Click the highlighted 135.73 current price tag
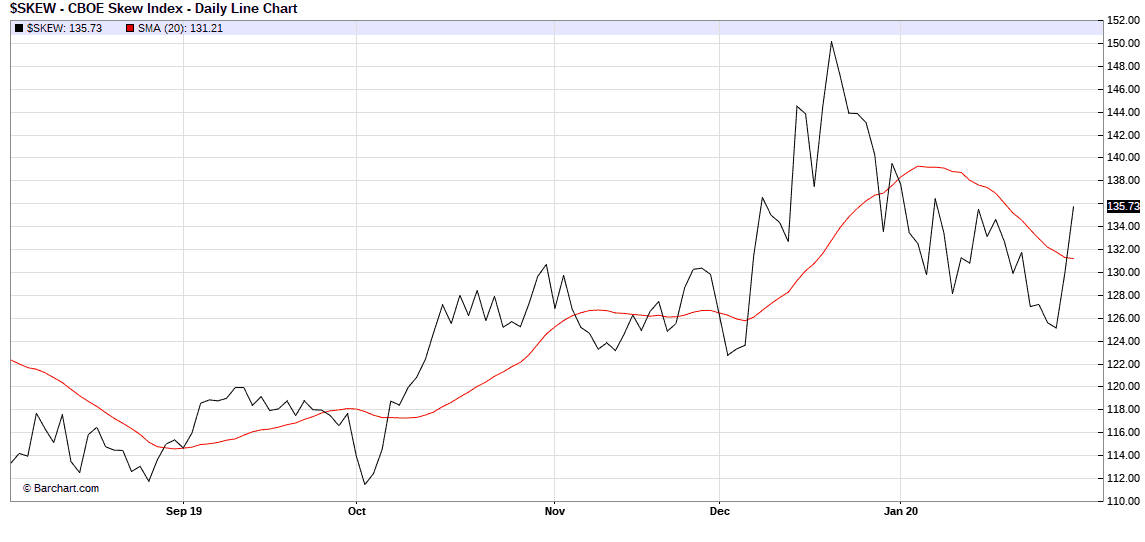The image size is (1145, 542). pos(1124,206)
